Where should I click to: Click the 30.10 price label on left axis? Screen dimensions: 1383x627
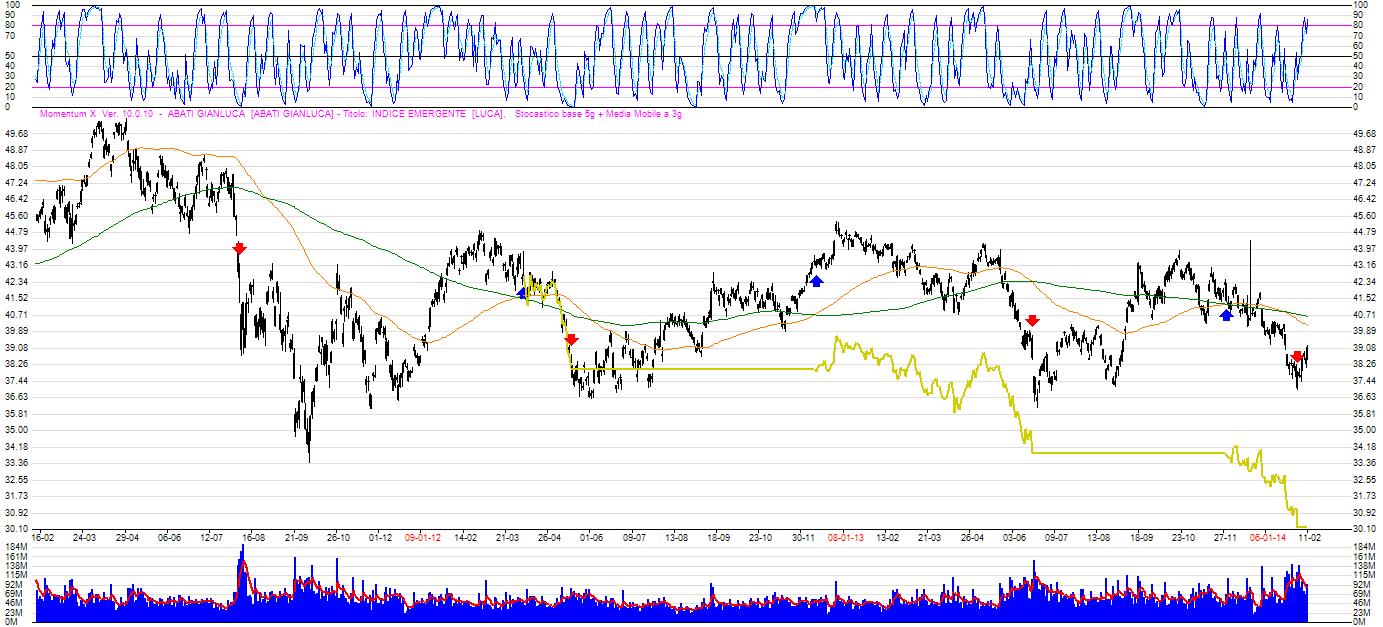point(16,528)
